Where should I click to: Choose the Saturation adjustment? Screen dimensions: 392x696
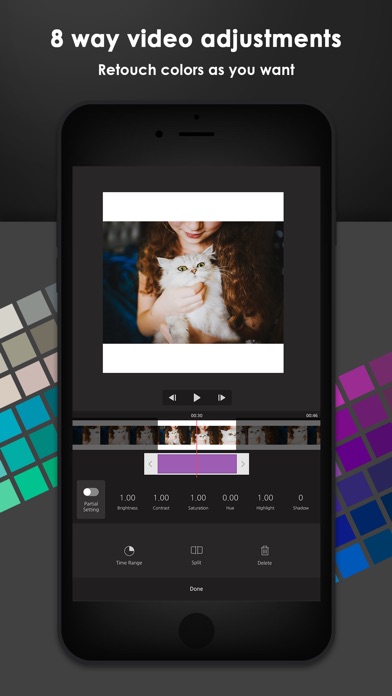[198, 502]
